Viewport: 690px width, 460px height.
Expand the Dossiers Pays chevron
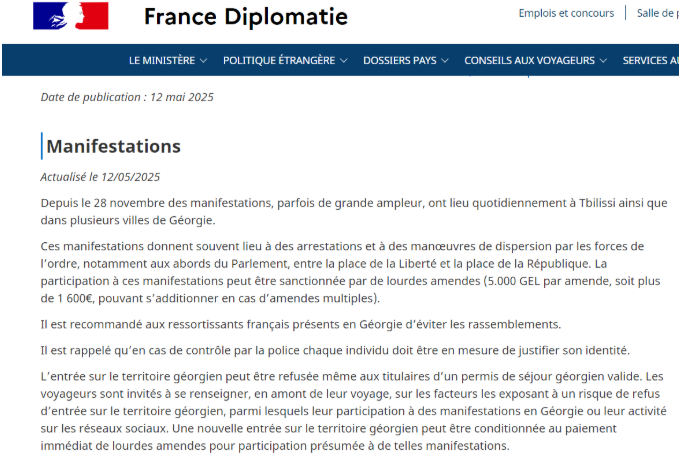coord(446,61)
